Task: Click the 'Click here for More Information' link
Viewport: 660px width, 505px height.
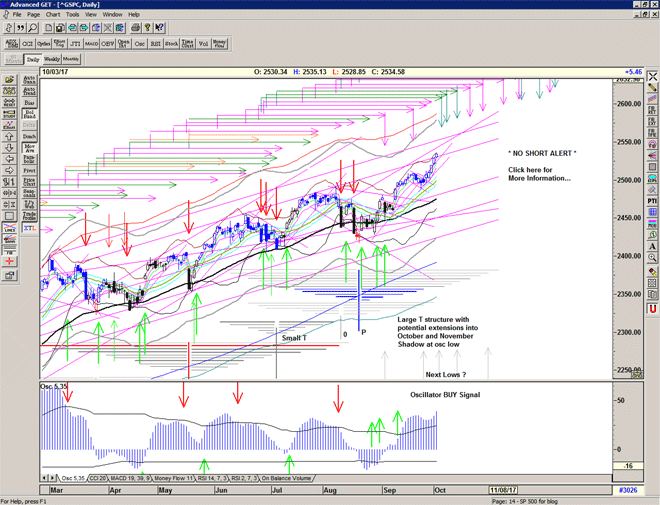Action: pos(540,173)
